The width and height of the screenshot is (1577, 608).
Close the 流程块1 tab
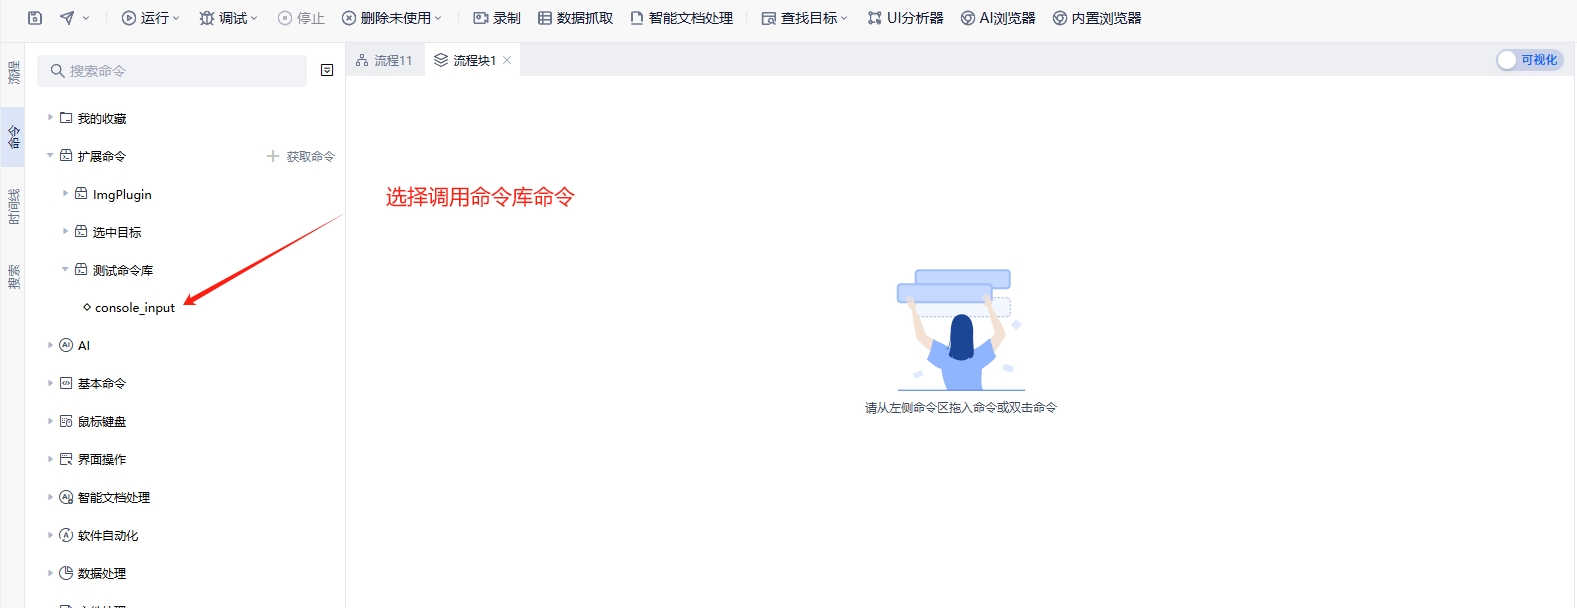(x=507, y=60)
